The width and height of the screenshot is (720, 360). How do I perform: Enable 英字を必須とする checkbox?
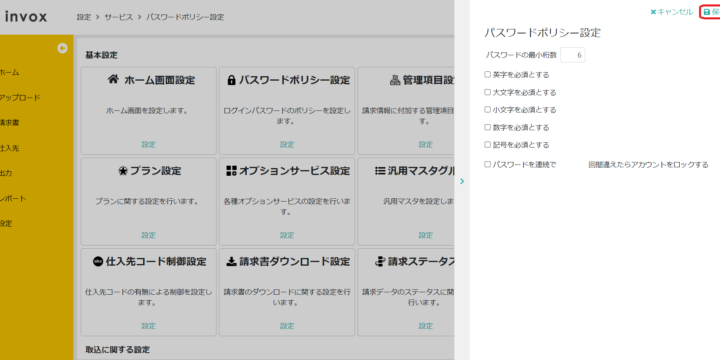(488, 74)
